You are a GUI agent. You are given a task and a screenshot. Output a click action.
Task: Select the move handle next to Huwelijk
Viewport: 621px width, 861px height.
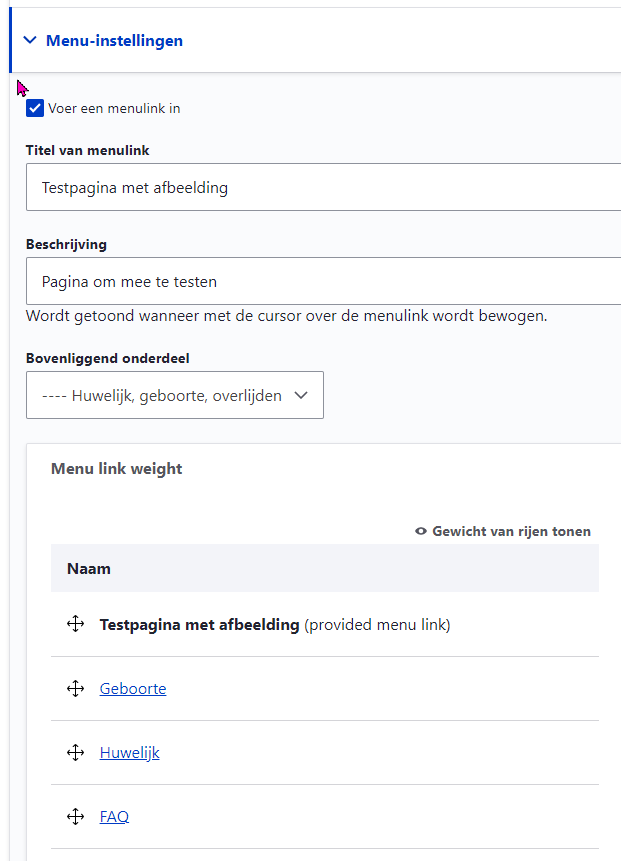click(75, 752)
